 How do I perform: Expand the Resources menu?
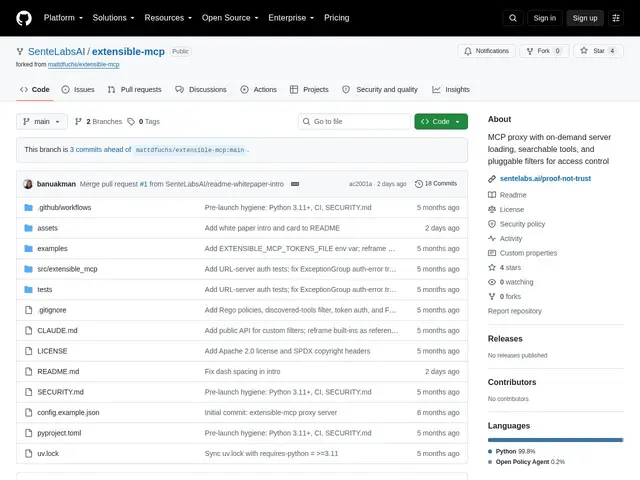pyautogui.click(x=168, y=18)
